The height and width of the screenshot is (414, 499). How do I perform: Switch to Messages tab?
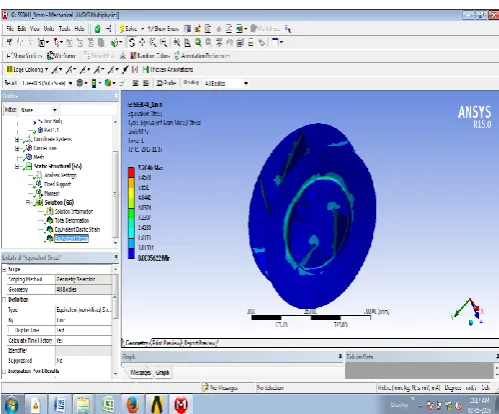[140, 373]
